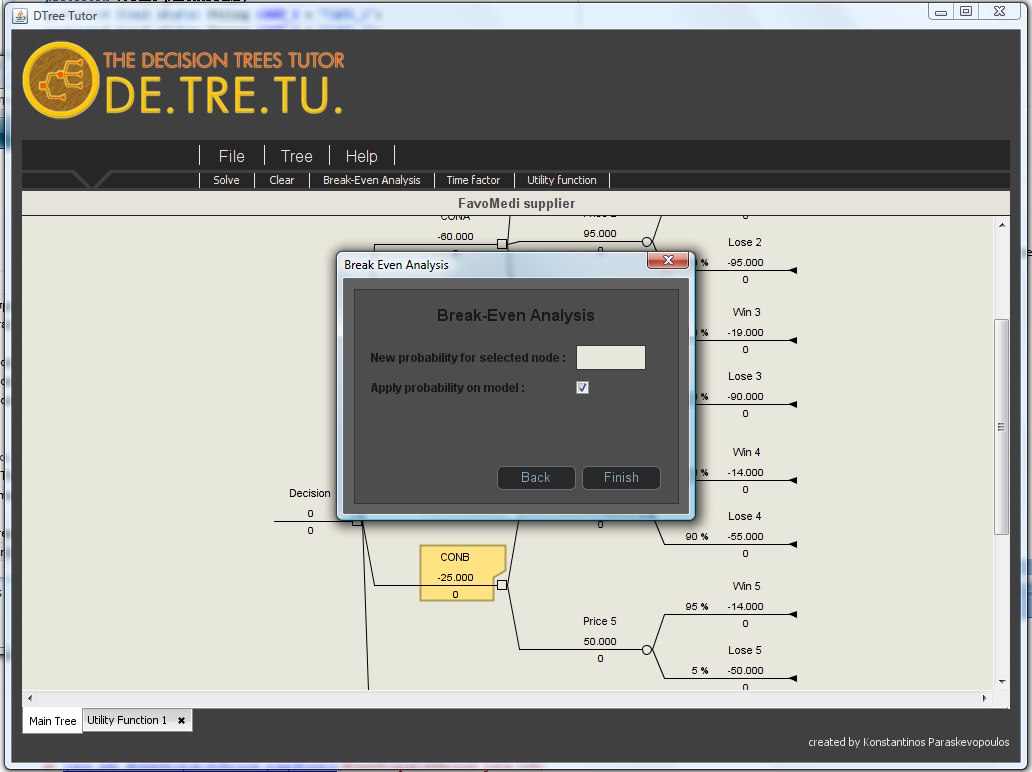
Task: Click Break-Even Analysis toolbar item
Action: (371, 180)
